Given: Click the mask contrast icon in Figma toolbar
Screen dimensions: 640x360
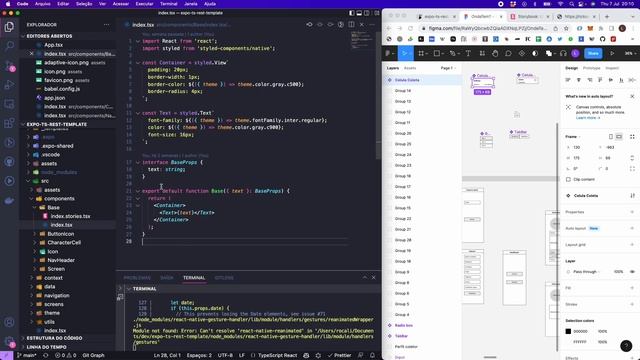Looking at the screenshot, I should [535, 53].
